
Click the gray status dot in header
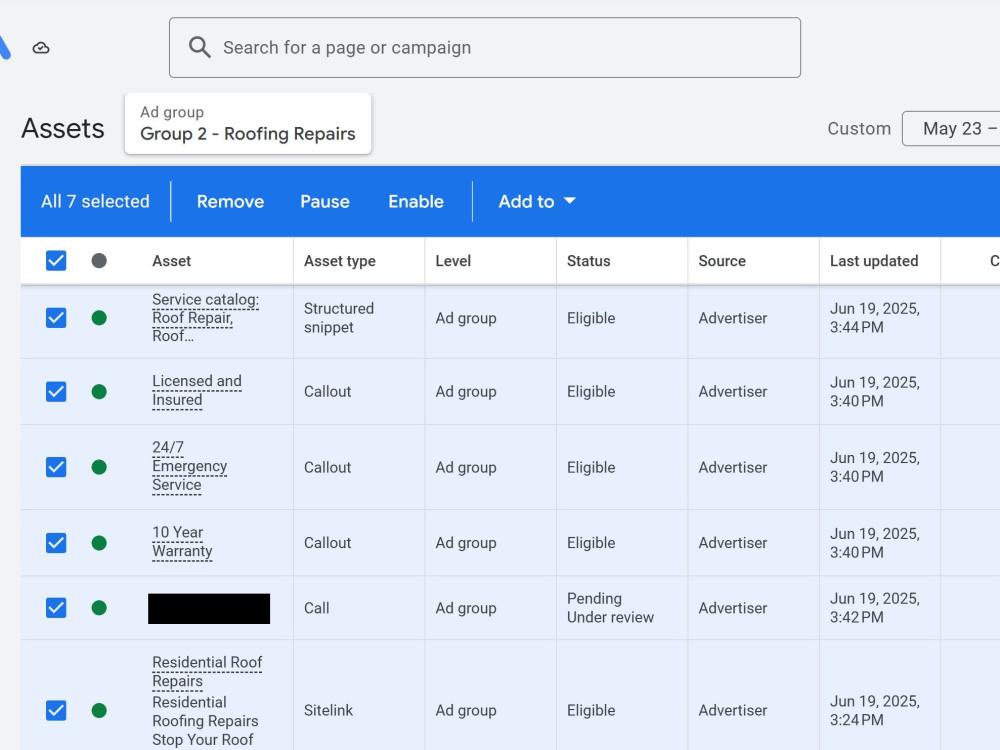[99, 261]
